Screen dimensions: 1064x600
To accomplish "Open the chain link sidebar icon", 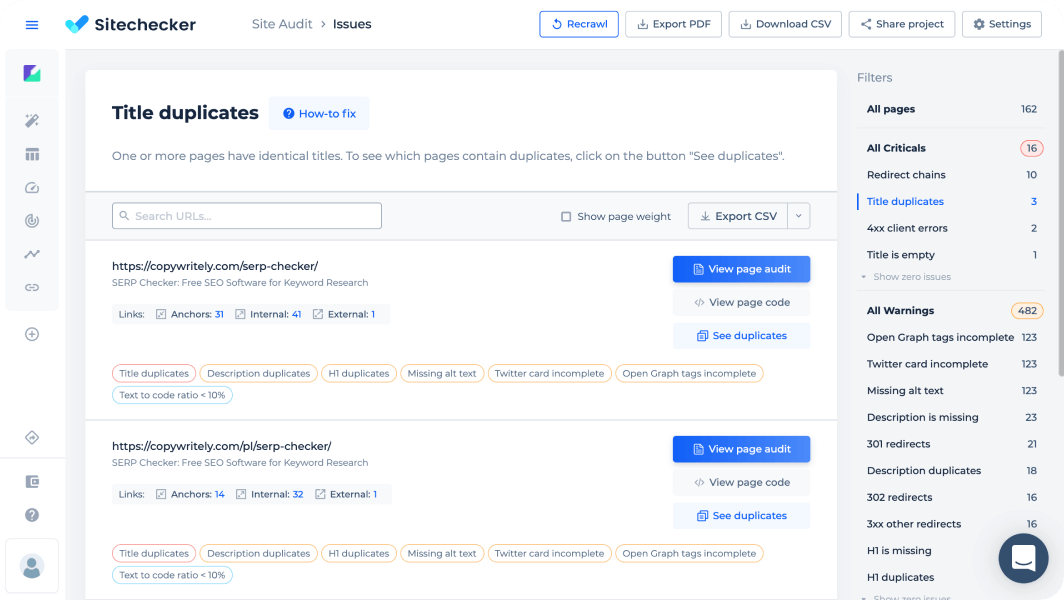I will click(x=32, y=288).
